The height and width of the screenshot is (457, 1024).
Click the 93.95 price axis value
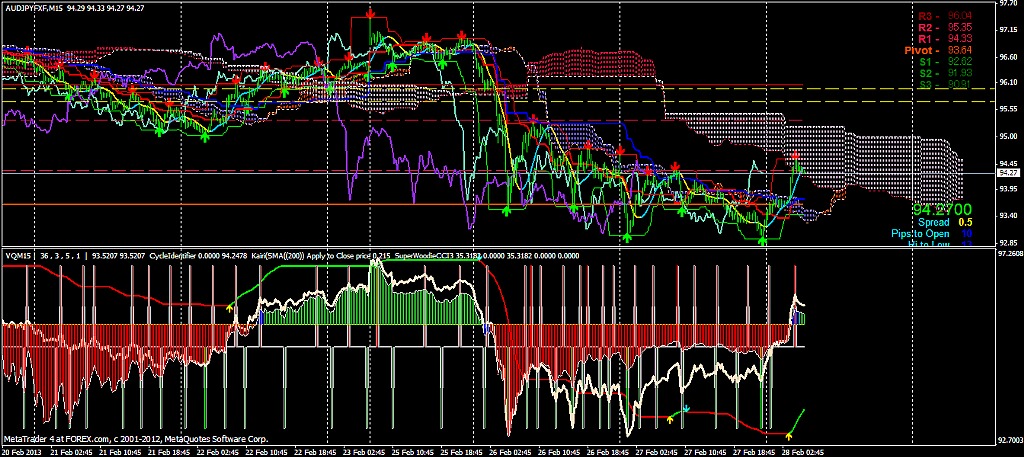1008,189
